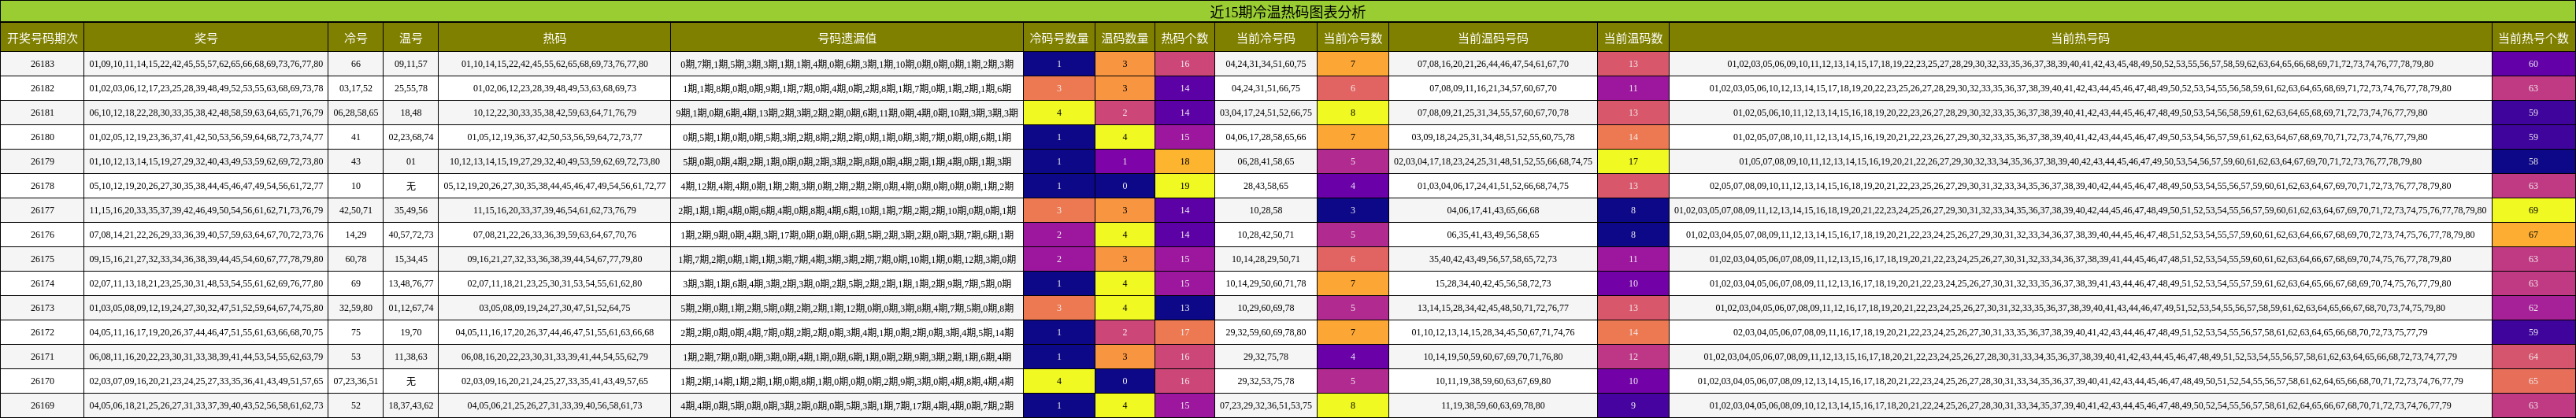Image resolution: width=2576 pixels, height=418 pixels.
Task: Click period number 26173
Action: point(42,308)
